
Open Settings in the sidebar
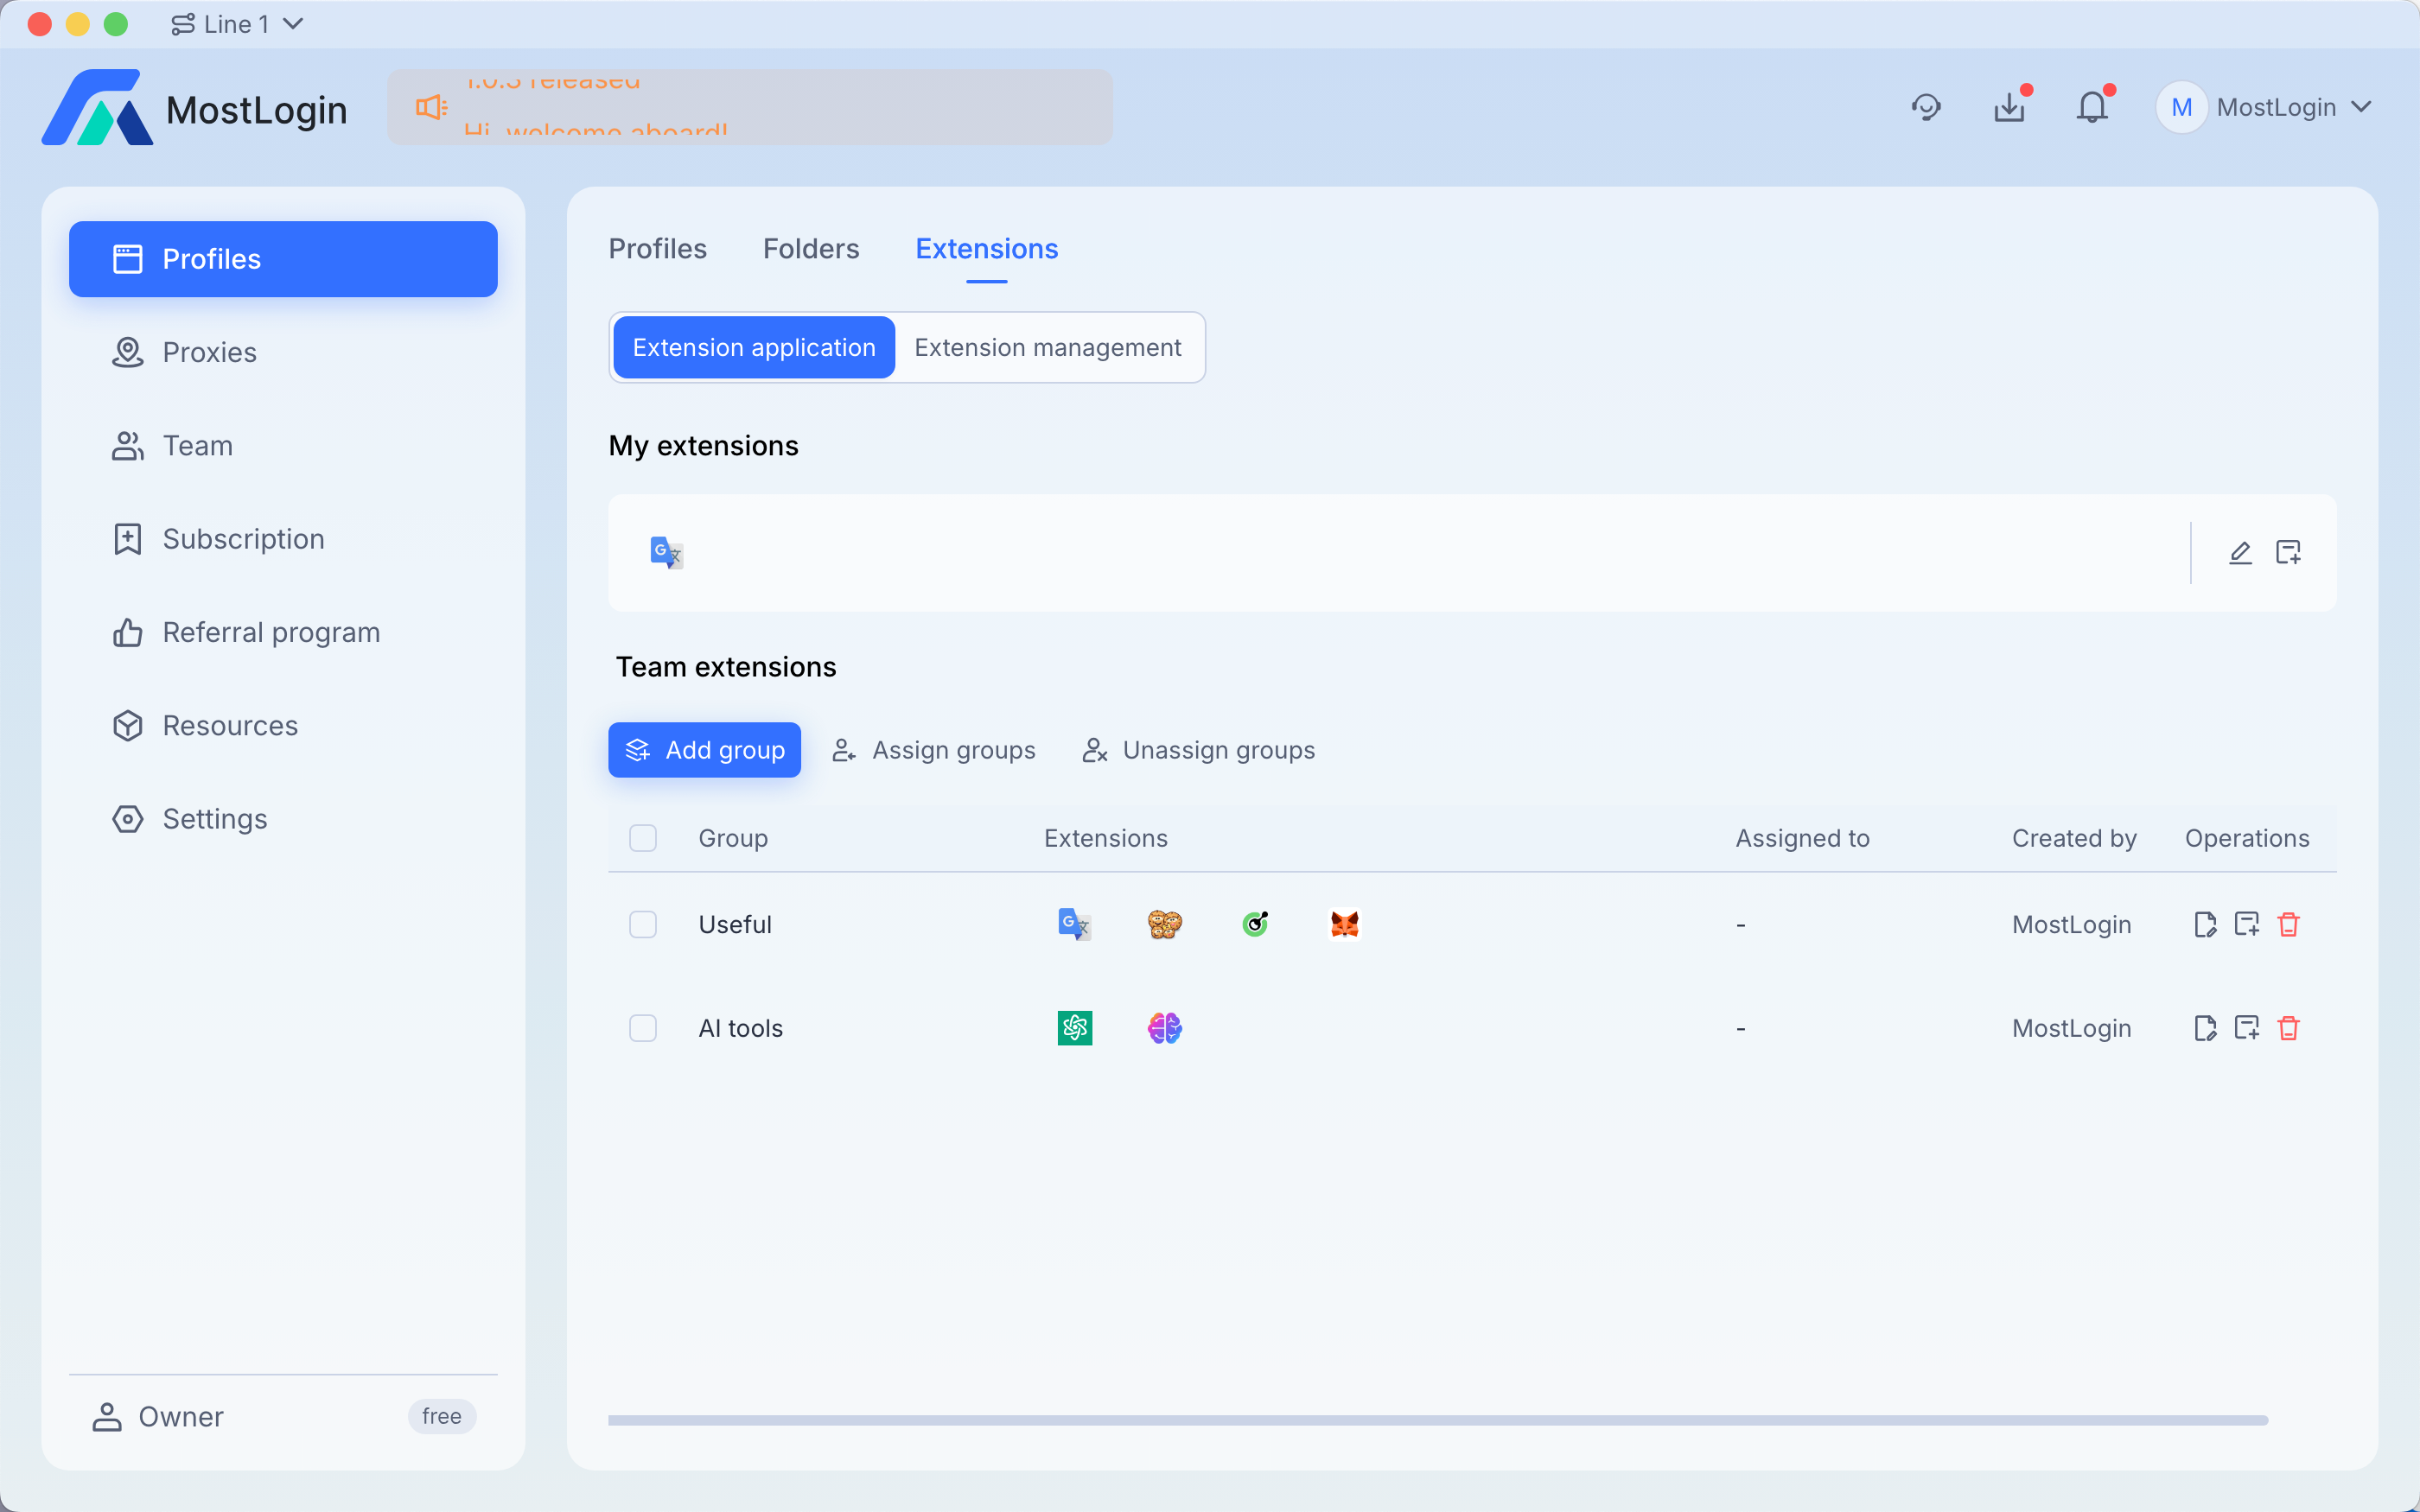click(283, 819)
